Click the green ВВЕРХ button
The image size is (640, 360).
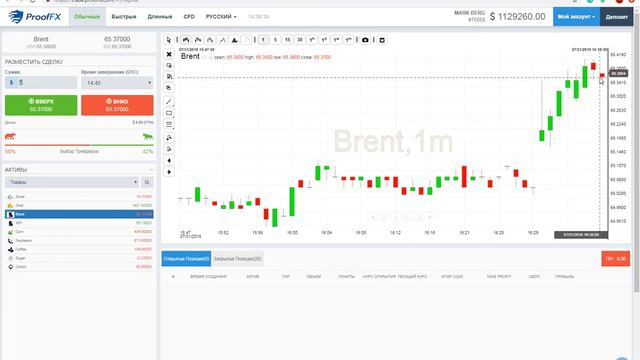click(x=41, y=105)
